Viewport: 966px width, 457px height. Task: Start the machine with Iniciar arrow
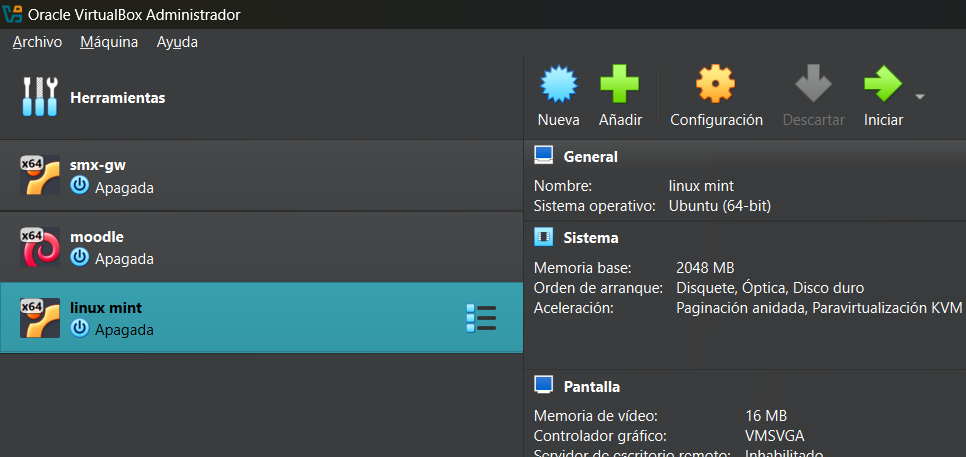coord(883,84)
